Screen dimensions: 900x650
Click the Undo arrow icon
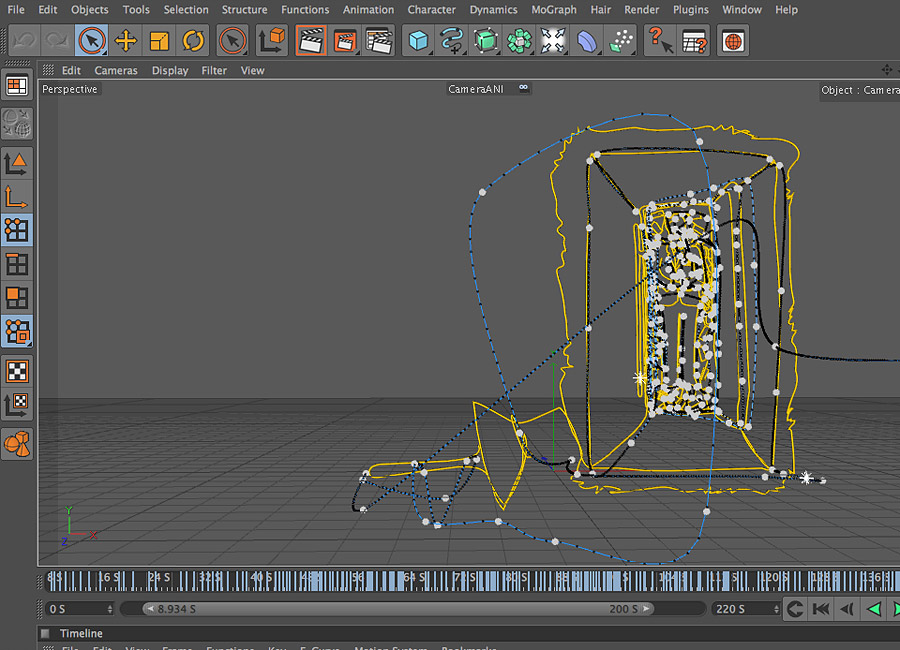pyautogui.click(x=24, y=41)
